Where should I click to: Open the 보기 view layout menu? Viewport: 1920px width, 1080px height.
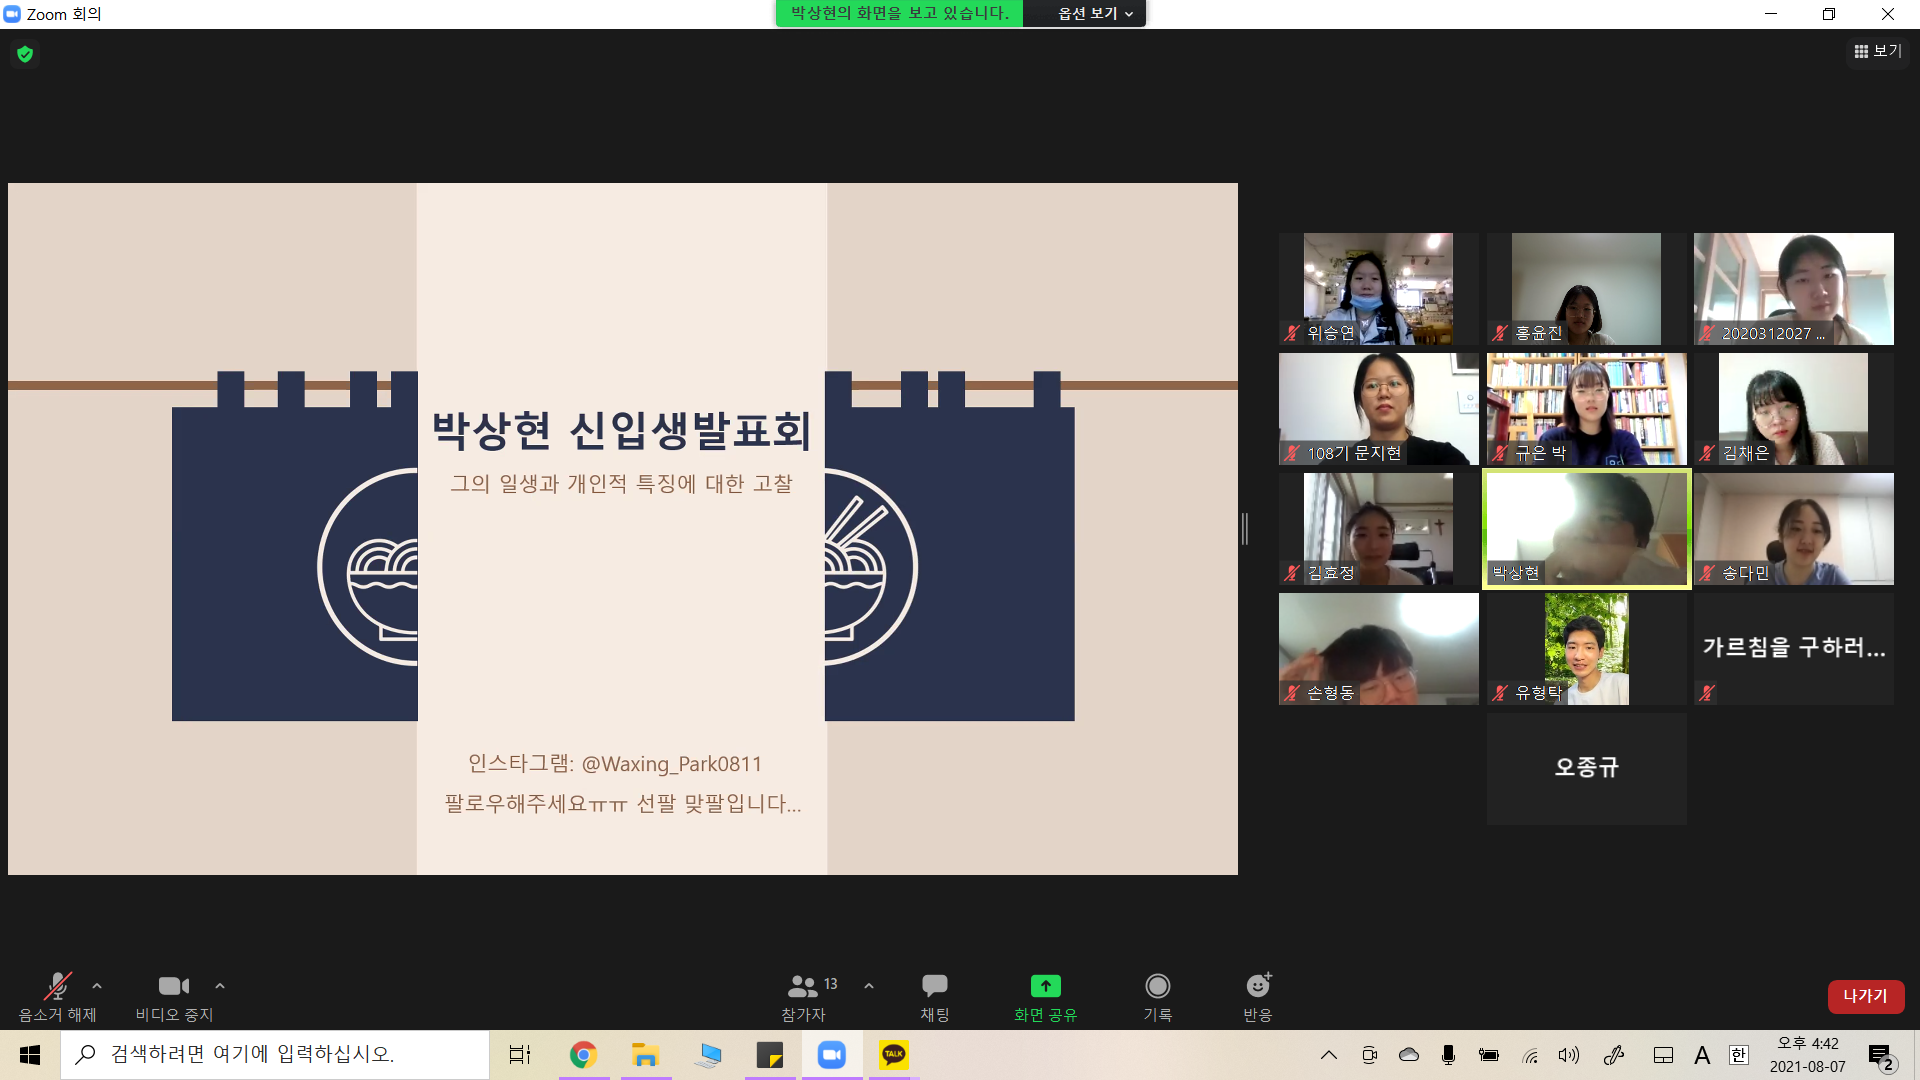(x=1878, y=51)
